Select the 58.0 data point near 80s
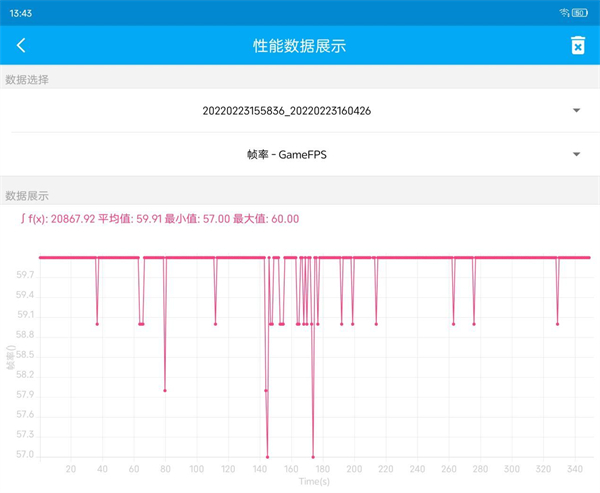 [165, 390]
